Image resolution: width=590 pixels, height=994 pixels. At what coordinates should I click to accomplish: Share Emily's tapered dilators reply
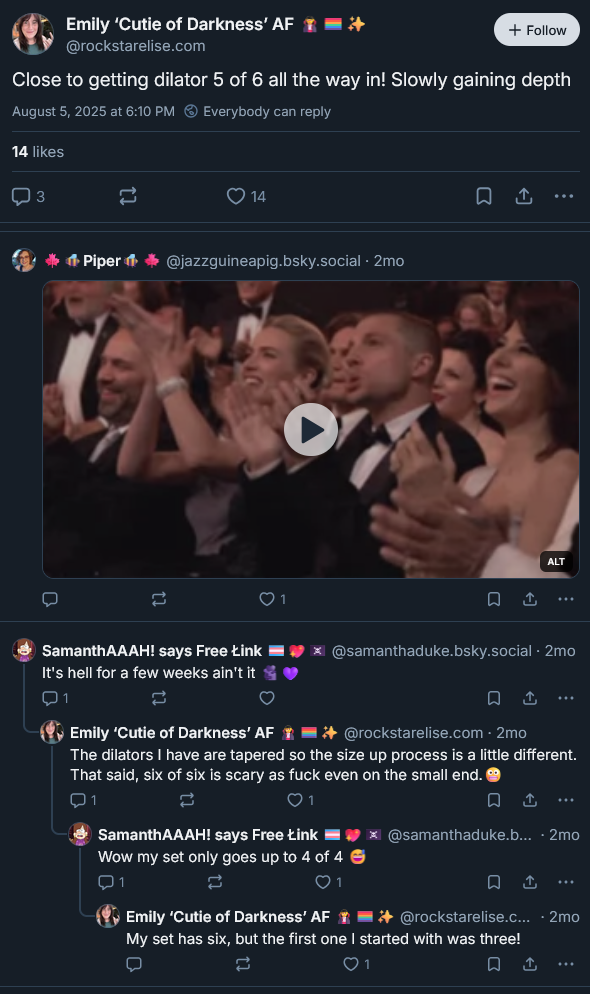(530, 800)
